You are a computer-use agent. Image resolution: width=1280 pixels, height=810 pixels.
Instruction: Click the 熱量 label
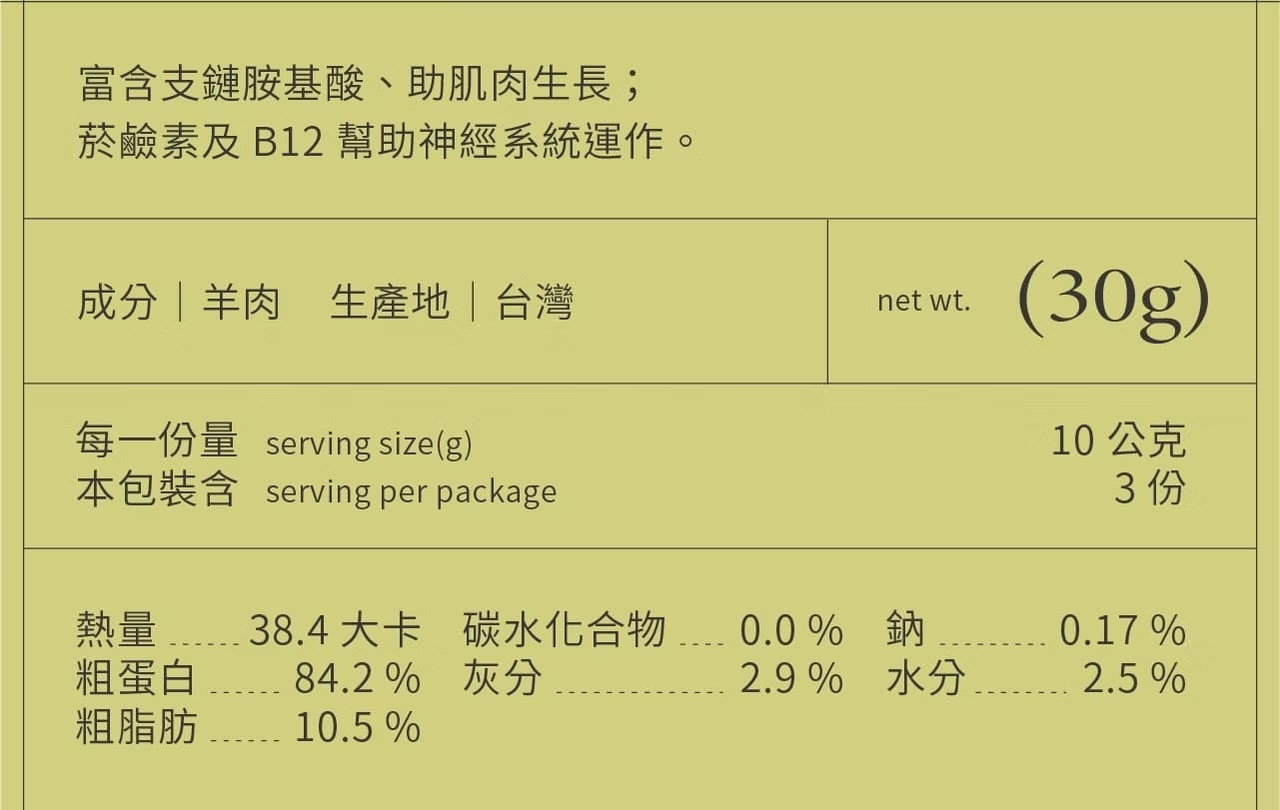coord(117,630)
